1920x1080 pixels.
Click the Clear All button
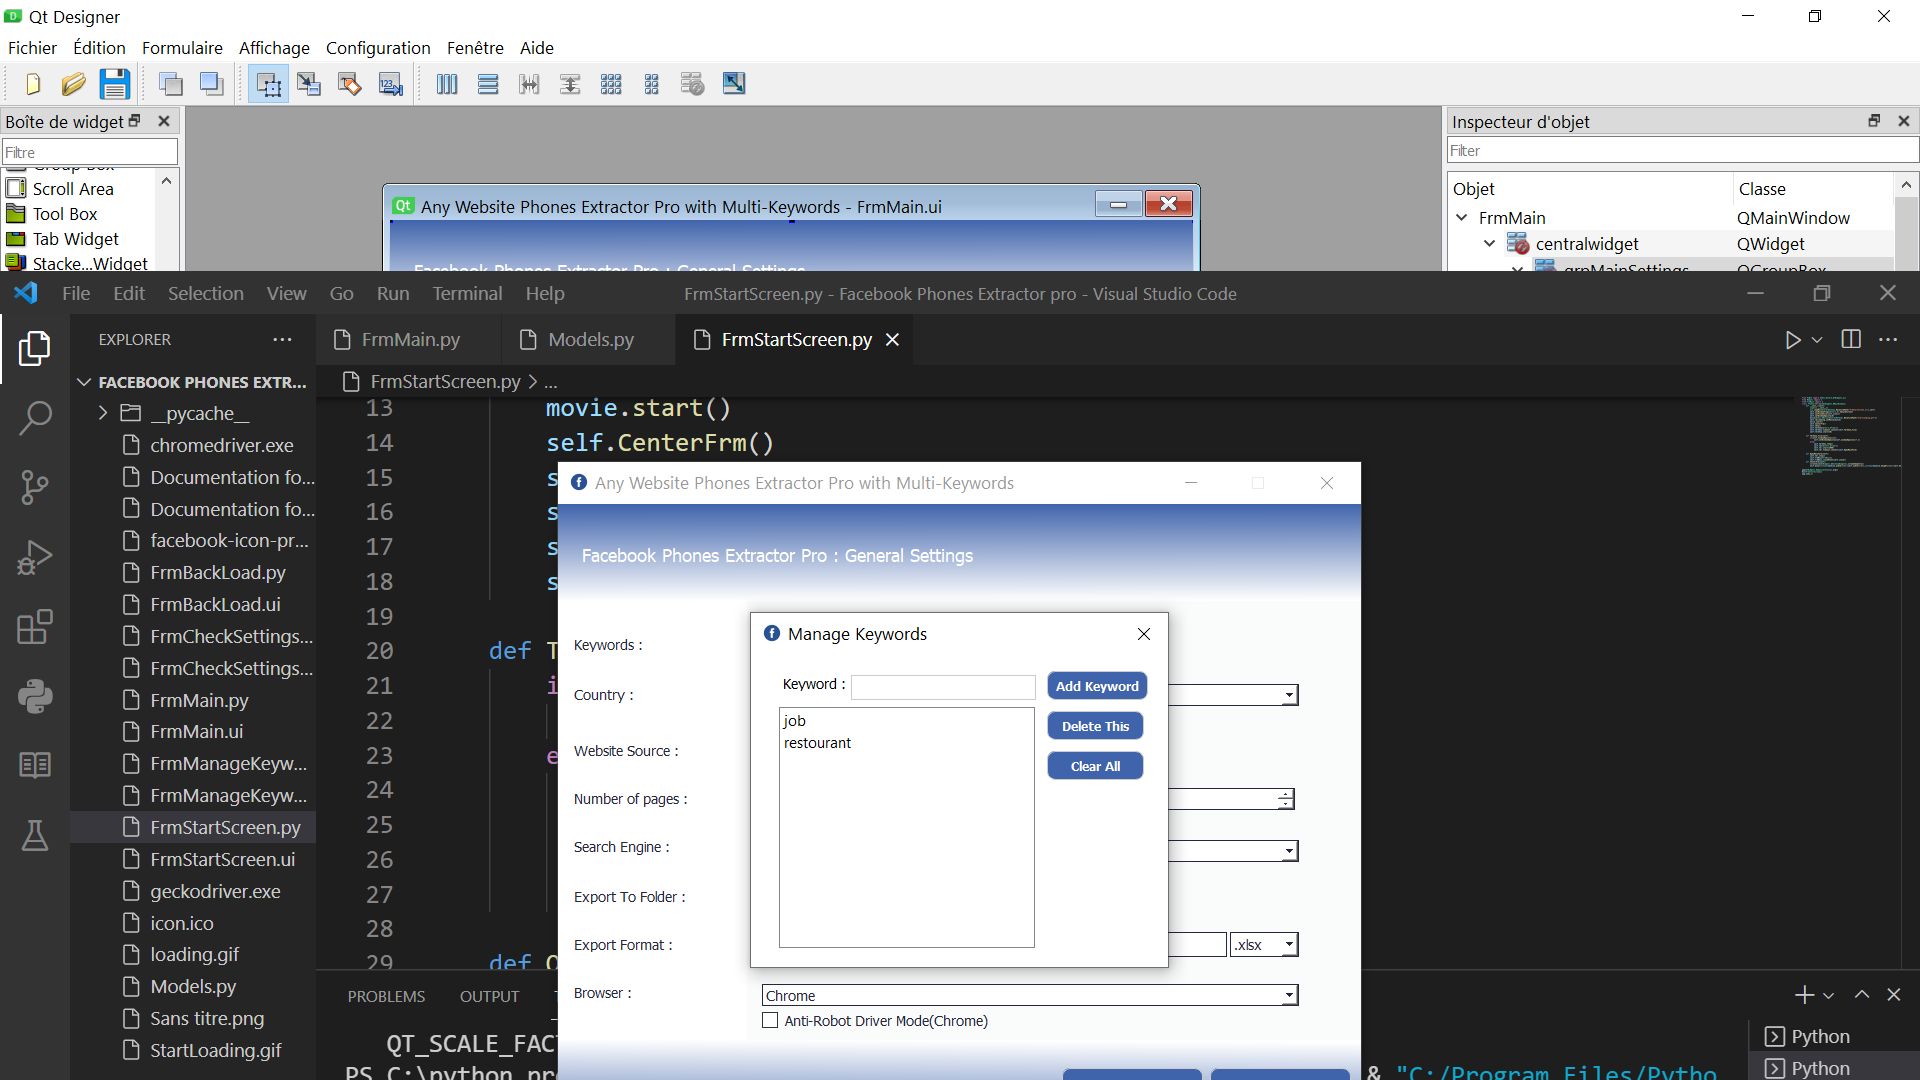point(1095,766)
